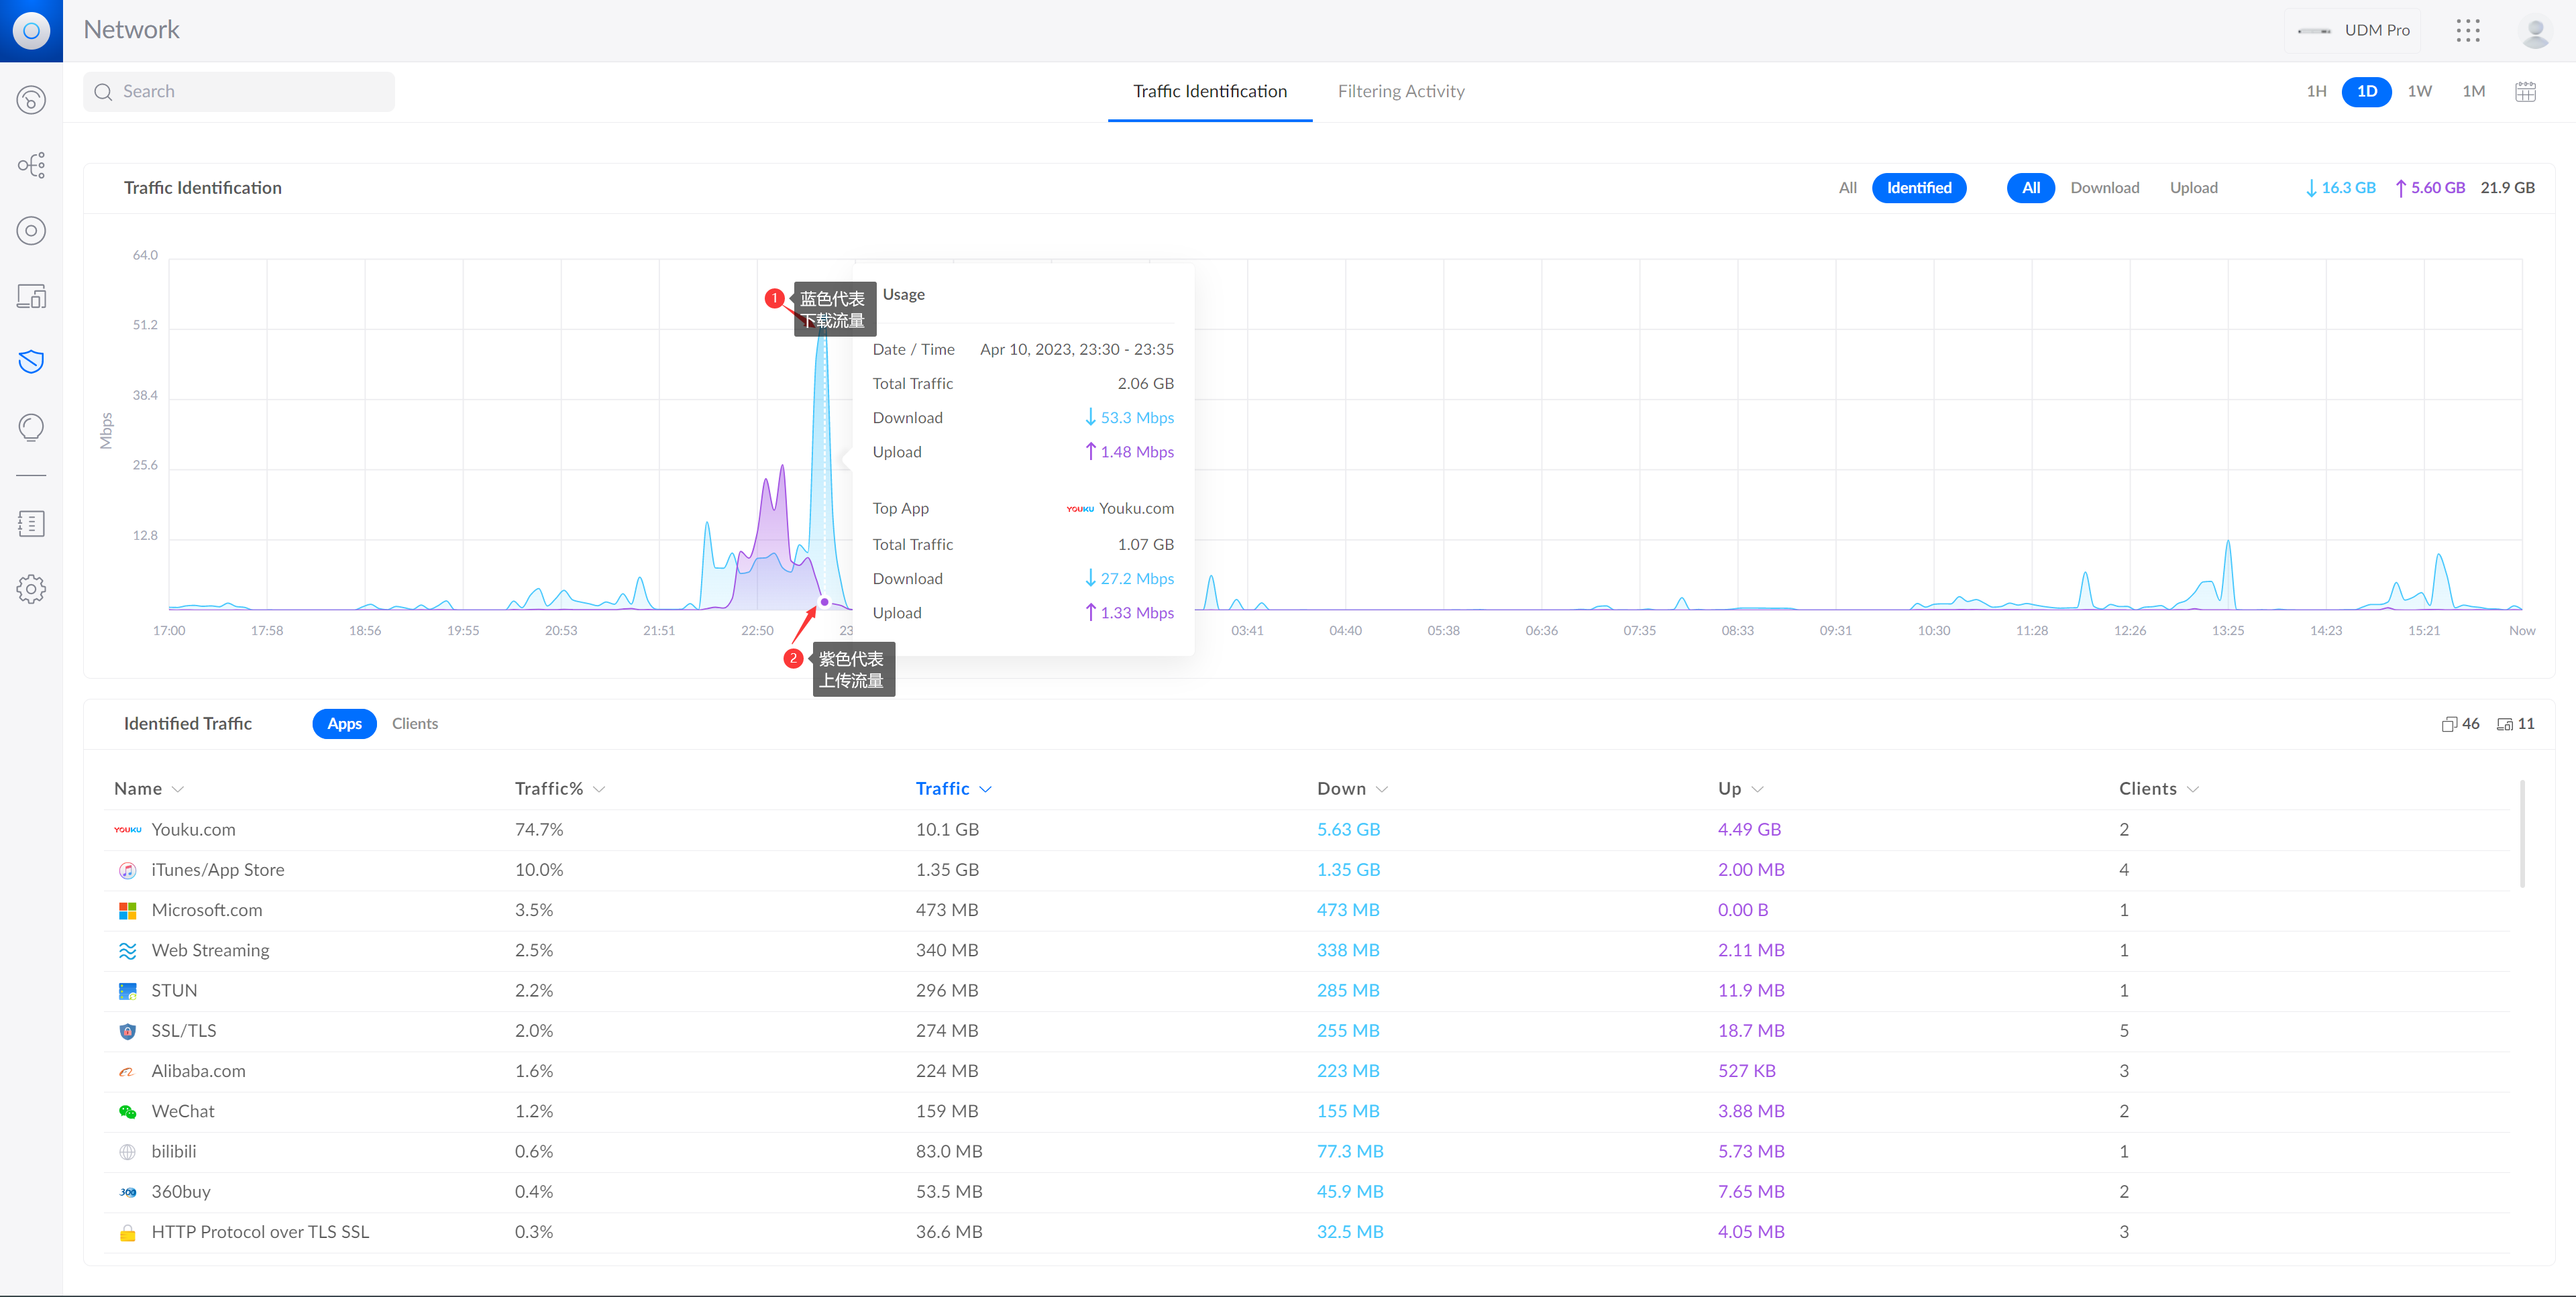Image resolution: width=2576 pixels, height=1297 pixels.
Task: Open the Topology sidebar icon
Action: click(x=31, y=165)
